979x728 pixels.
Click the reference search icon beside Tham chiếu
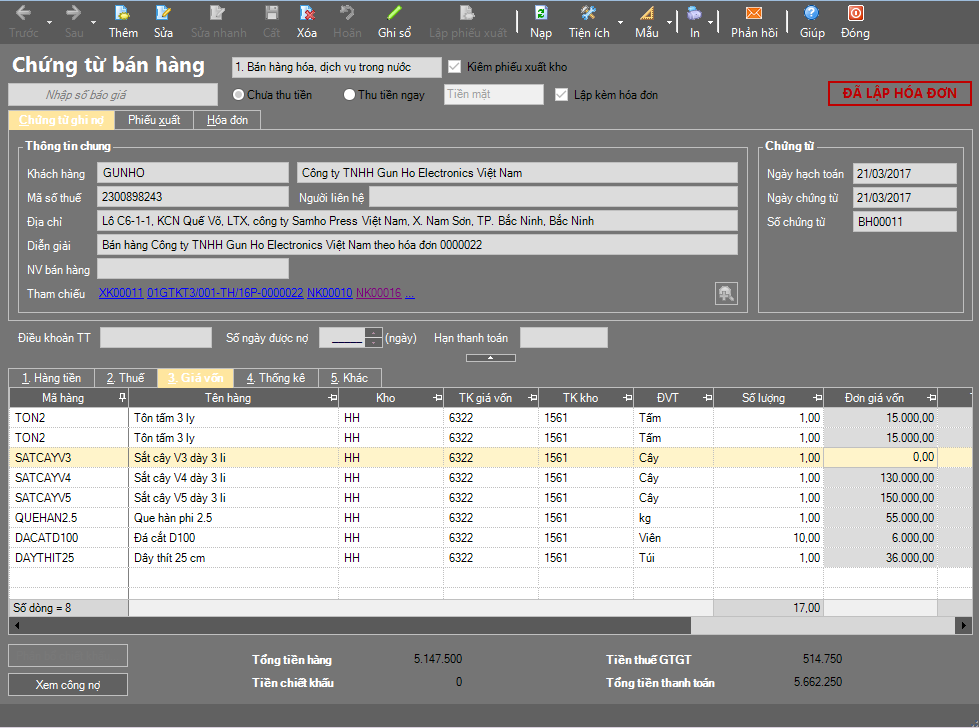726,293
